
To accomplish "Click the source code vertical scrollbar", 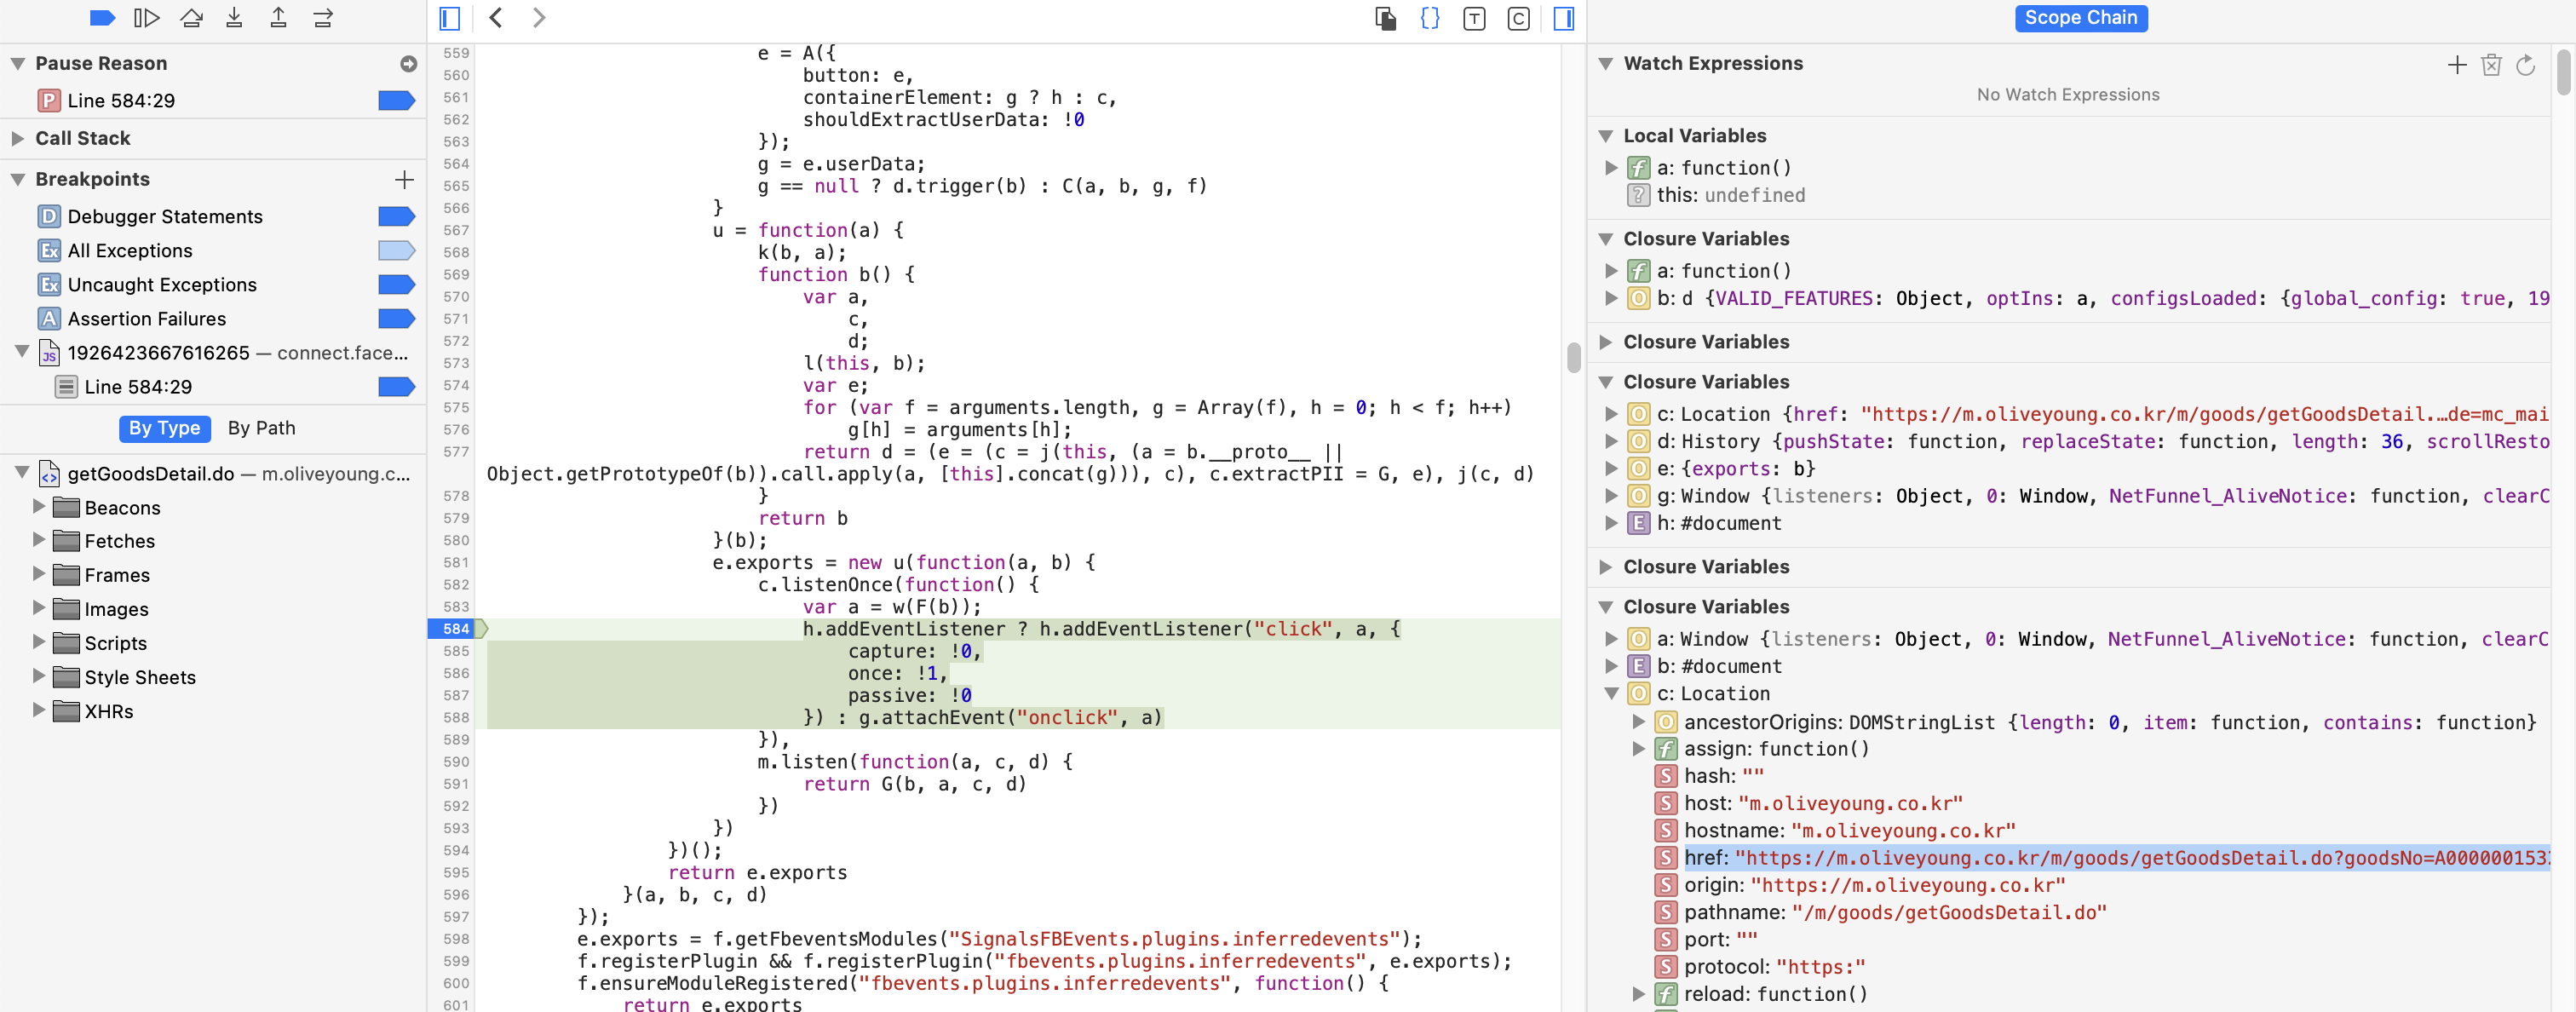I will [x=1573, y=356].
